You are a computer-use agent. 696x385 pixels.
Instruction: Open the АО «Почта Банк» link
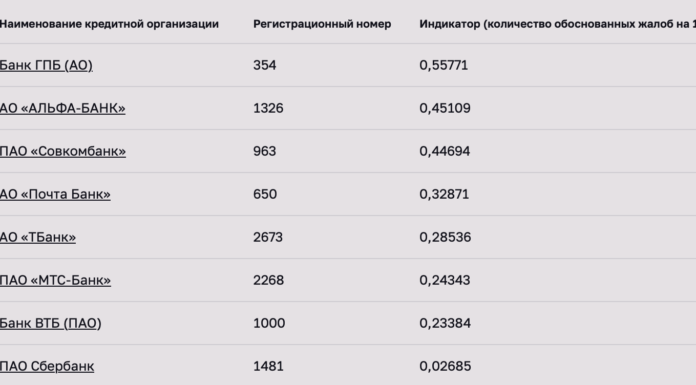55,194
